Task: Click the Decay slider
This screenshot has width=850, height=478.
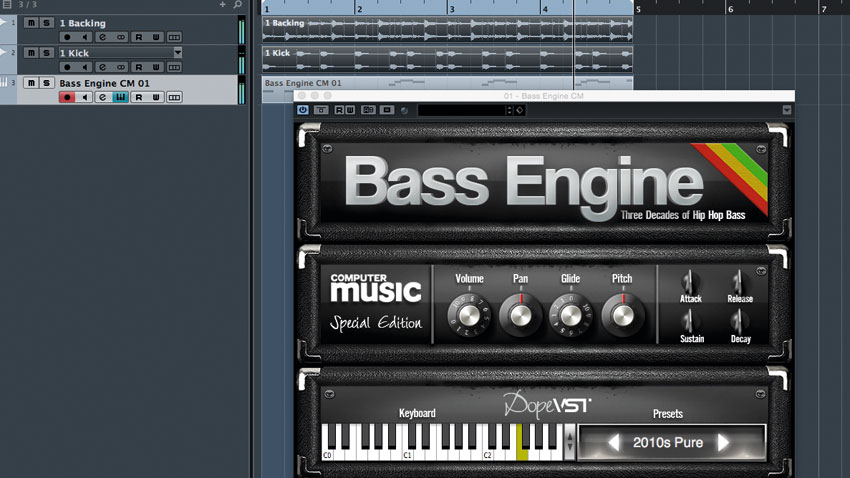Action: pyautogui.click(x=737, y=321)
